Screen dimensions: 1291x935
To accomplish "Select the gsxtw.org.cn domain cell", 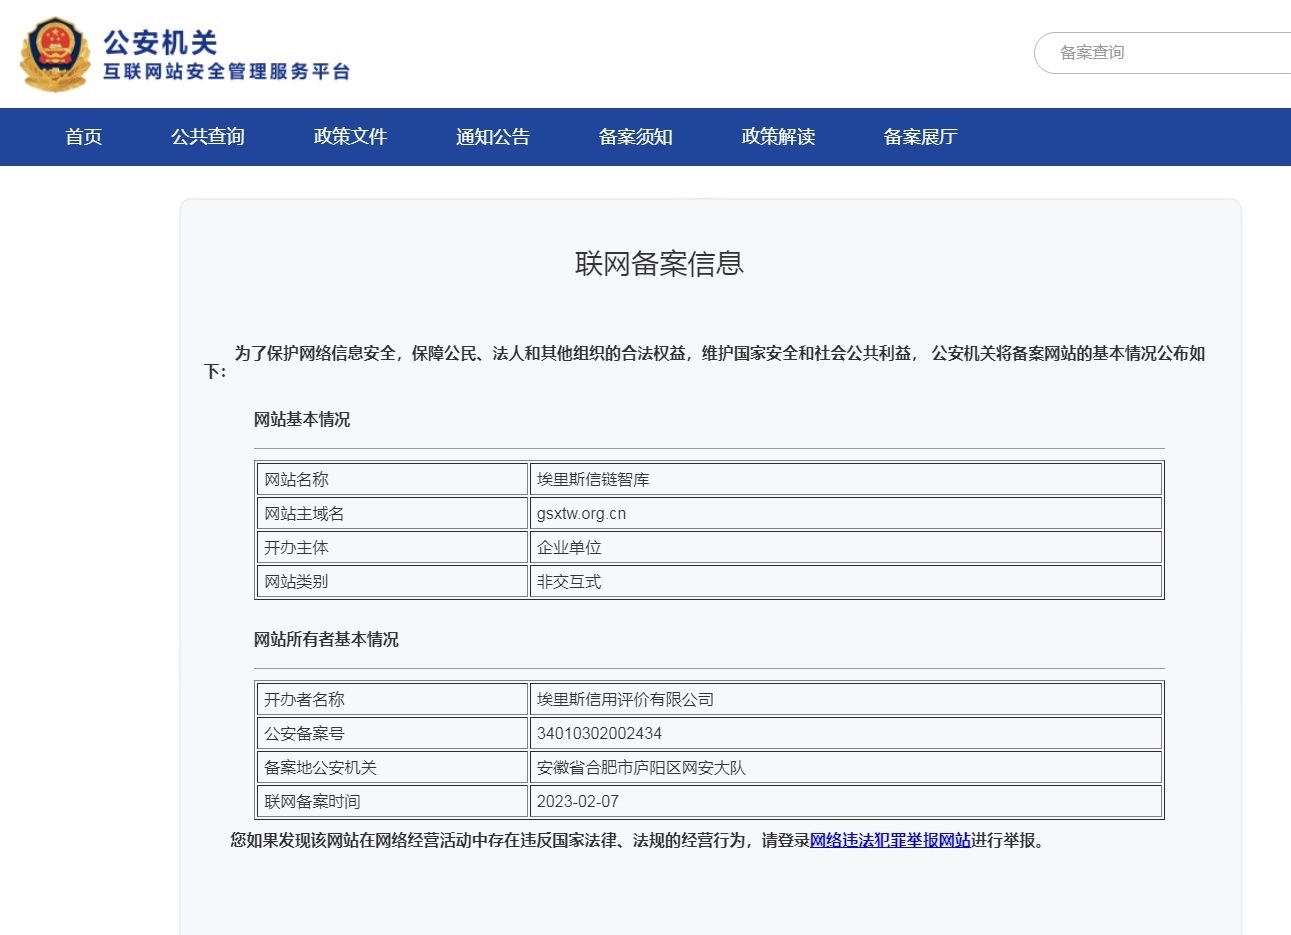I will click(x=583, y=512).
